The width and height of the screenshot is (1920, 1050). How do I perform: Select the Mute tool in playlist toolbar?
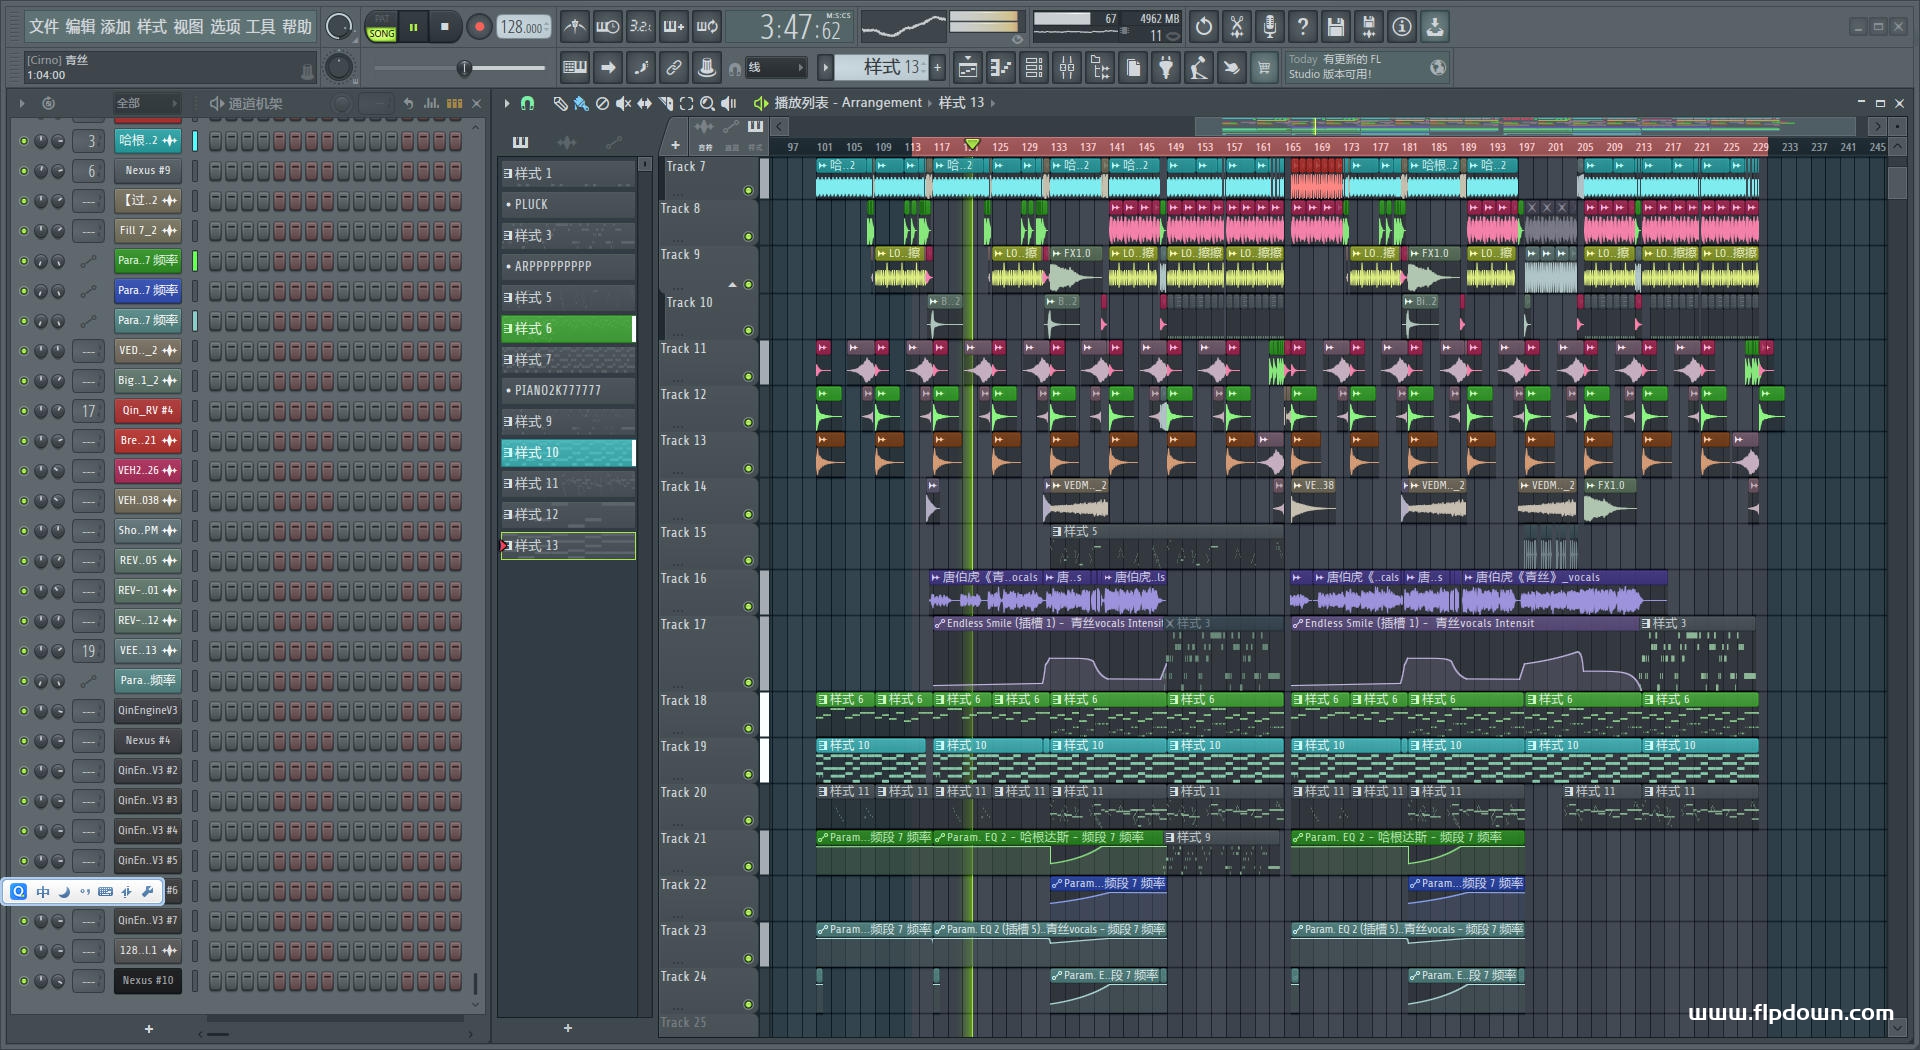point(623,103)
